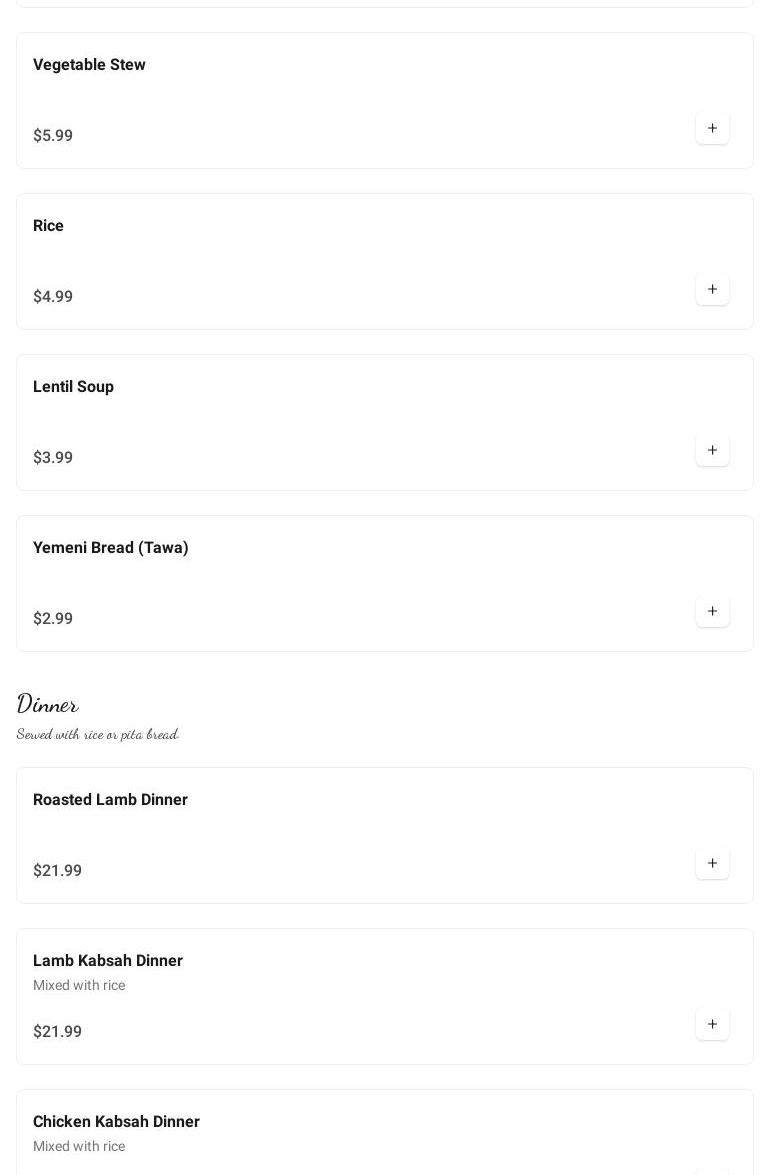Click the Dinner section heading
The height and width of the screenshot is (1175, 770).
48,704
